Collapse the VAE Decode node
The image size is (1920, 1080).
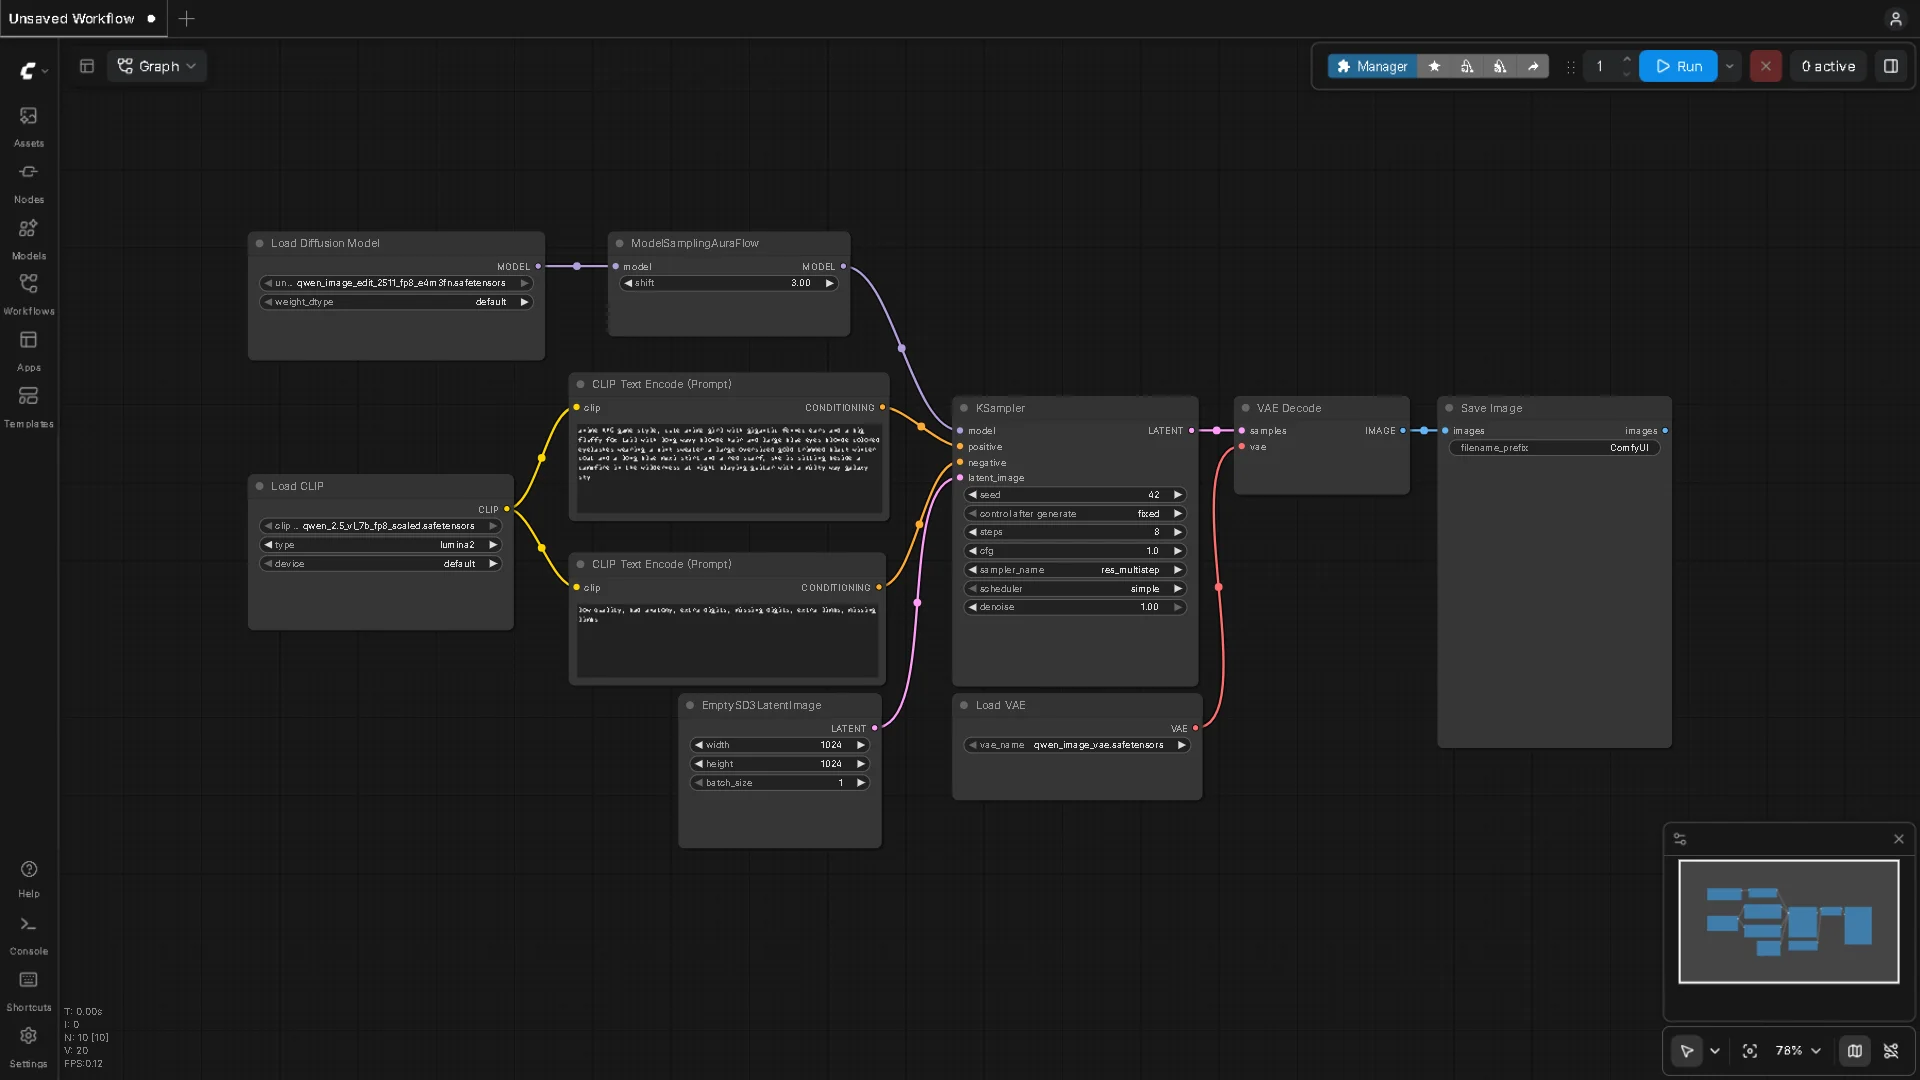[1246, 408]
